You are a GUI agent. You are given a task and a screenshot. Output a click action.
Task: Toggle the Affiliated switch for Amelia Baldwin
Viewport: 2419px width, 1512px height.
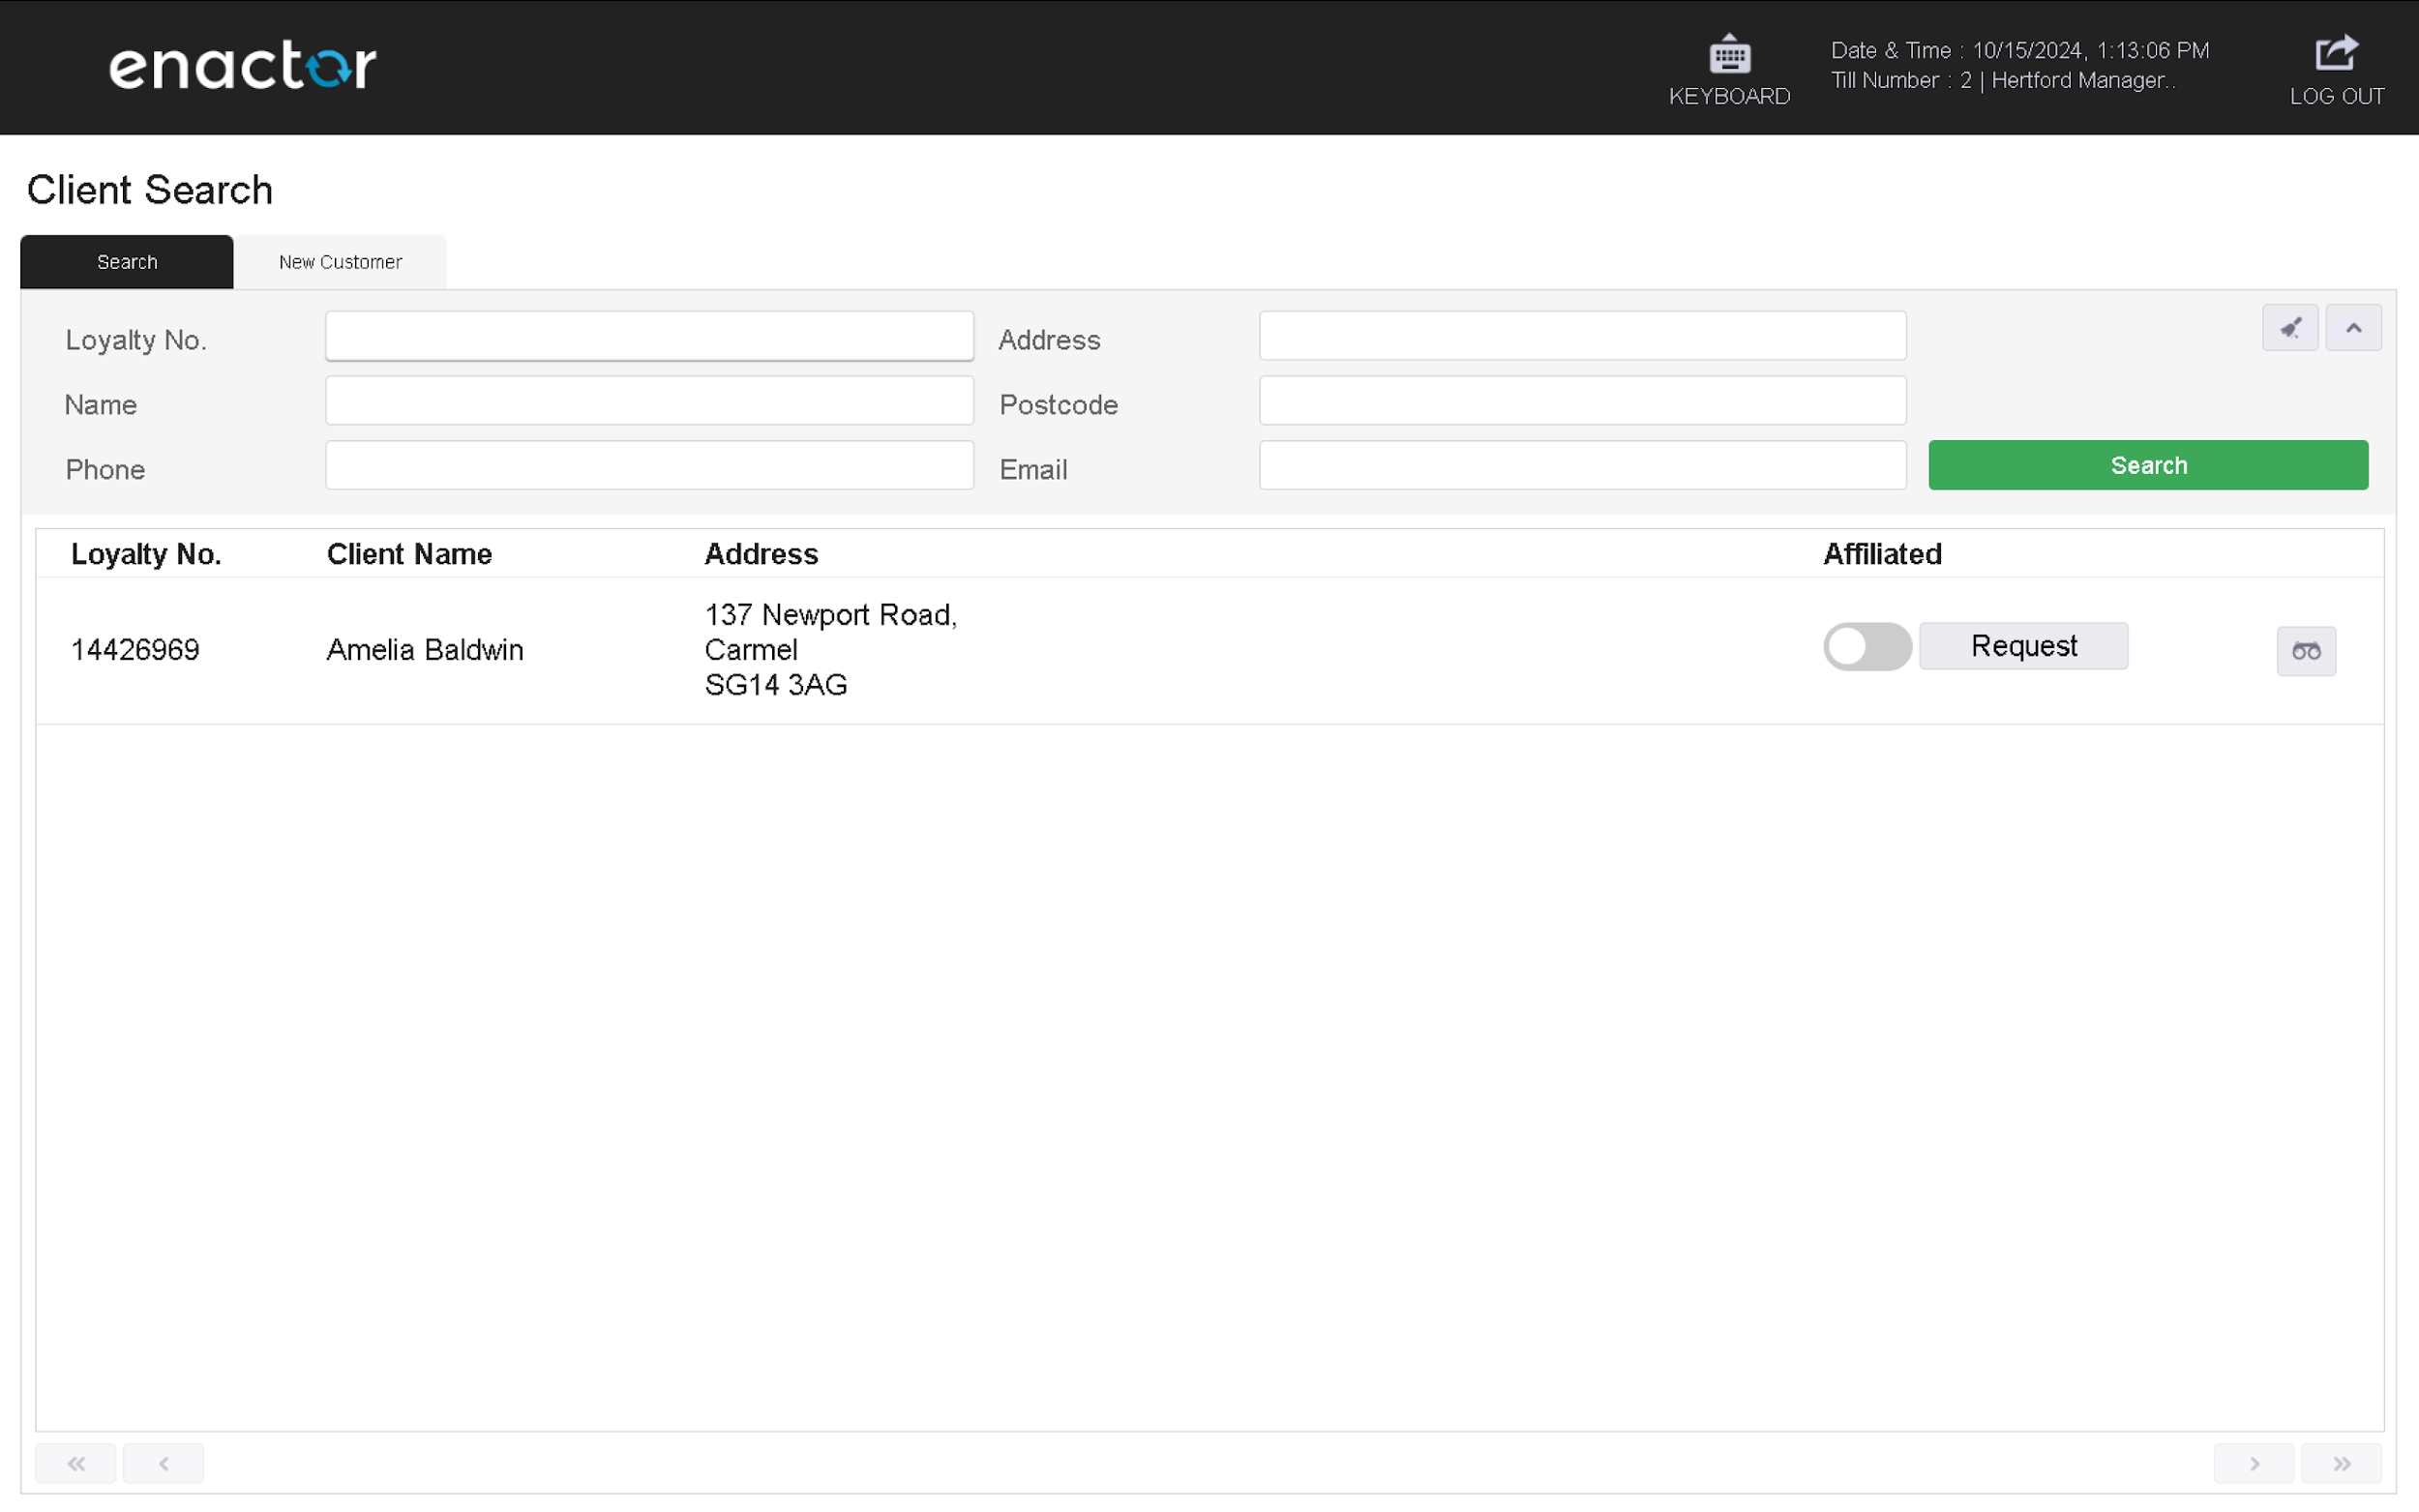pyautogui.click(x=1866, y=647)
